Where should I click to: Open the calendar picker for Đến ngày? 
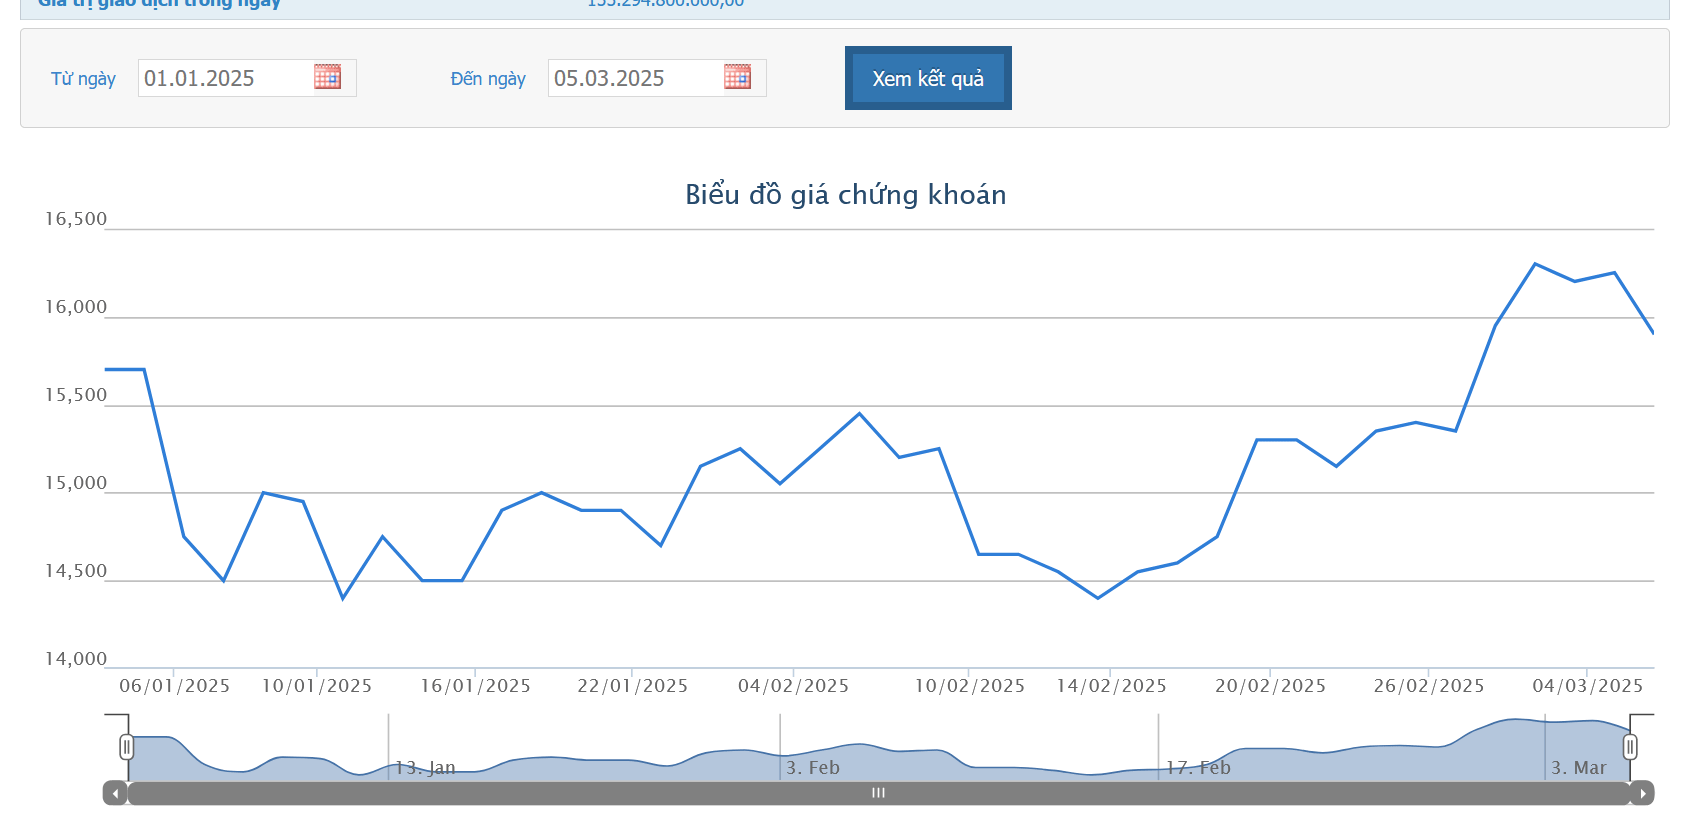(x=737, y=77)
